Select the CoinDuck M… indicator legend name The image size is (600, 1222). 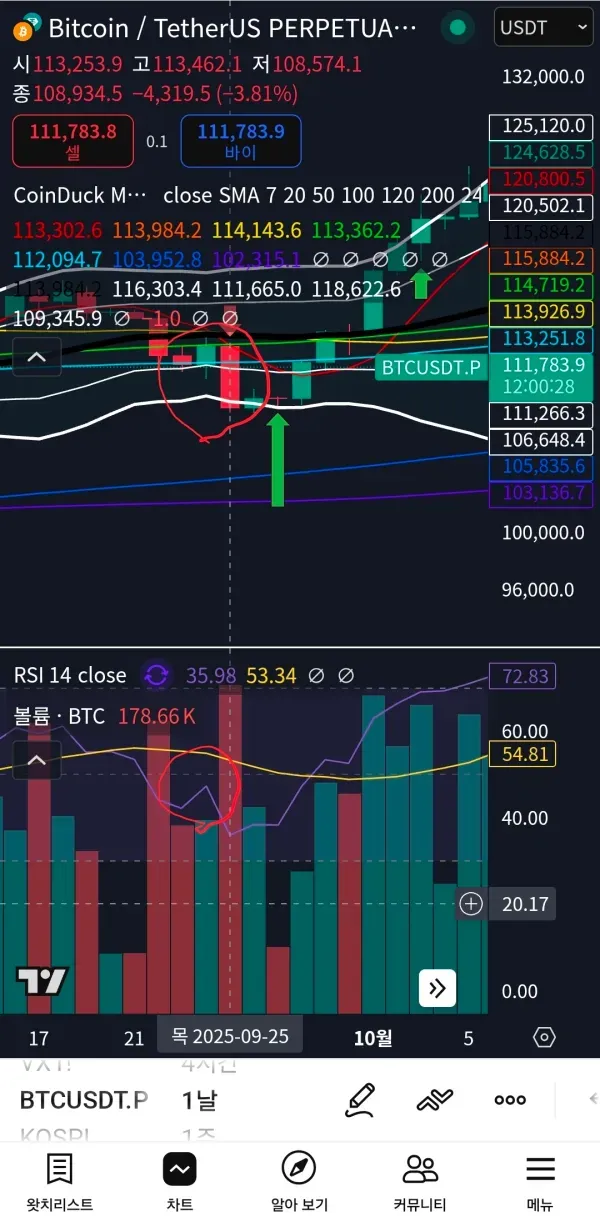(80, 195)
